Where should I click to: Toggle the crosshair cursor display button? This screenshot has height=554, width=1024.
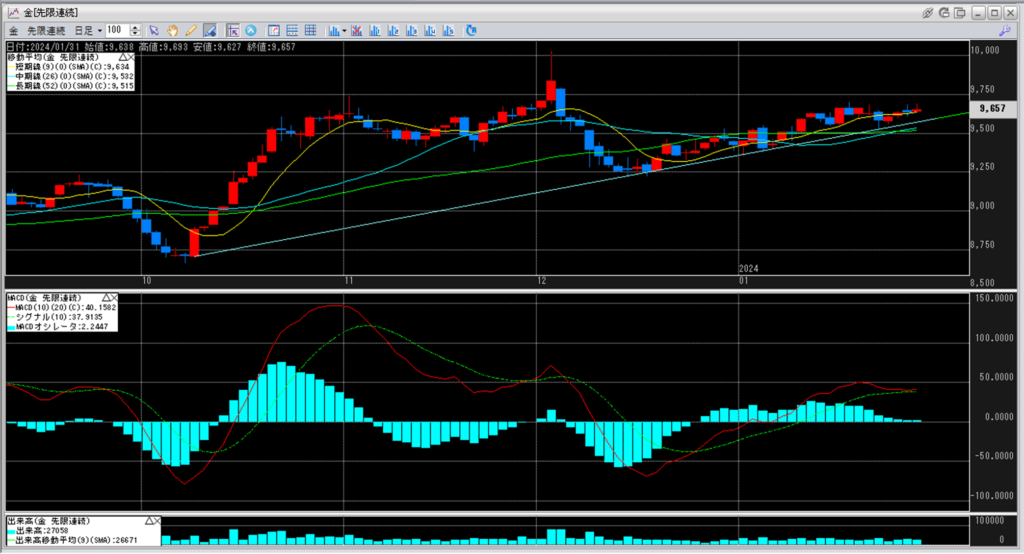click(x=232, y=30)
